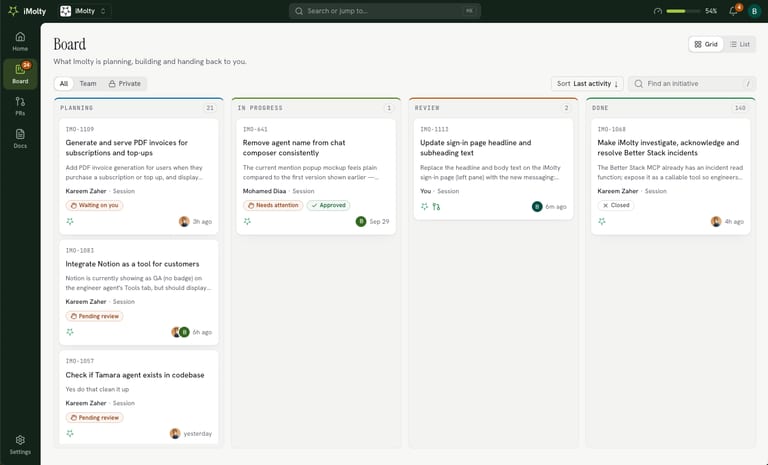The width and height of the screenshot is (768, 465).
Task: Open the iMolty workspace switcher dropdown
Action: pos(84,11)
